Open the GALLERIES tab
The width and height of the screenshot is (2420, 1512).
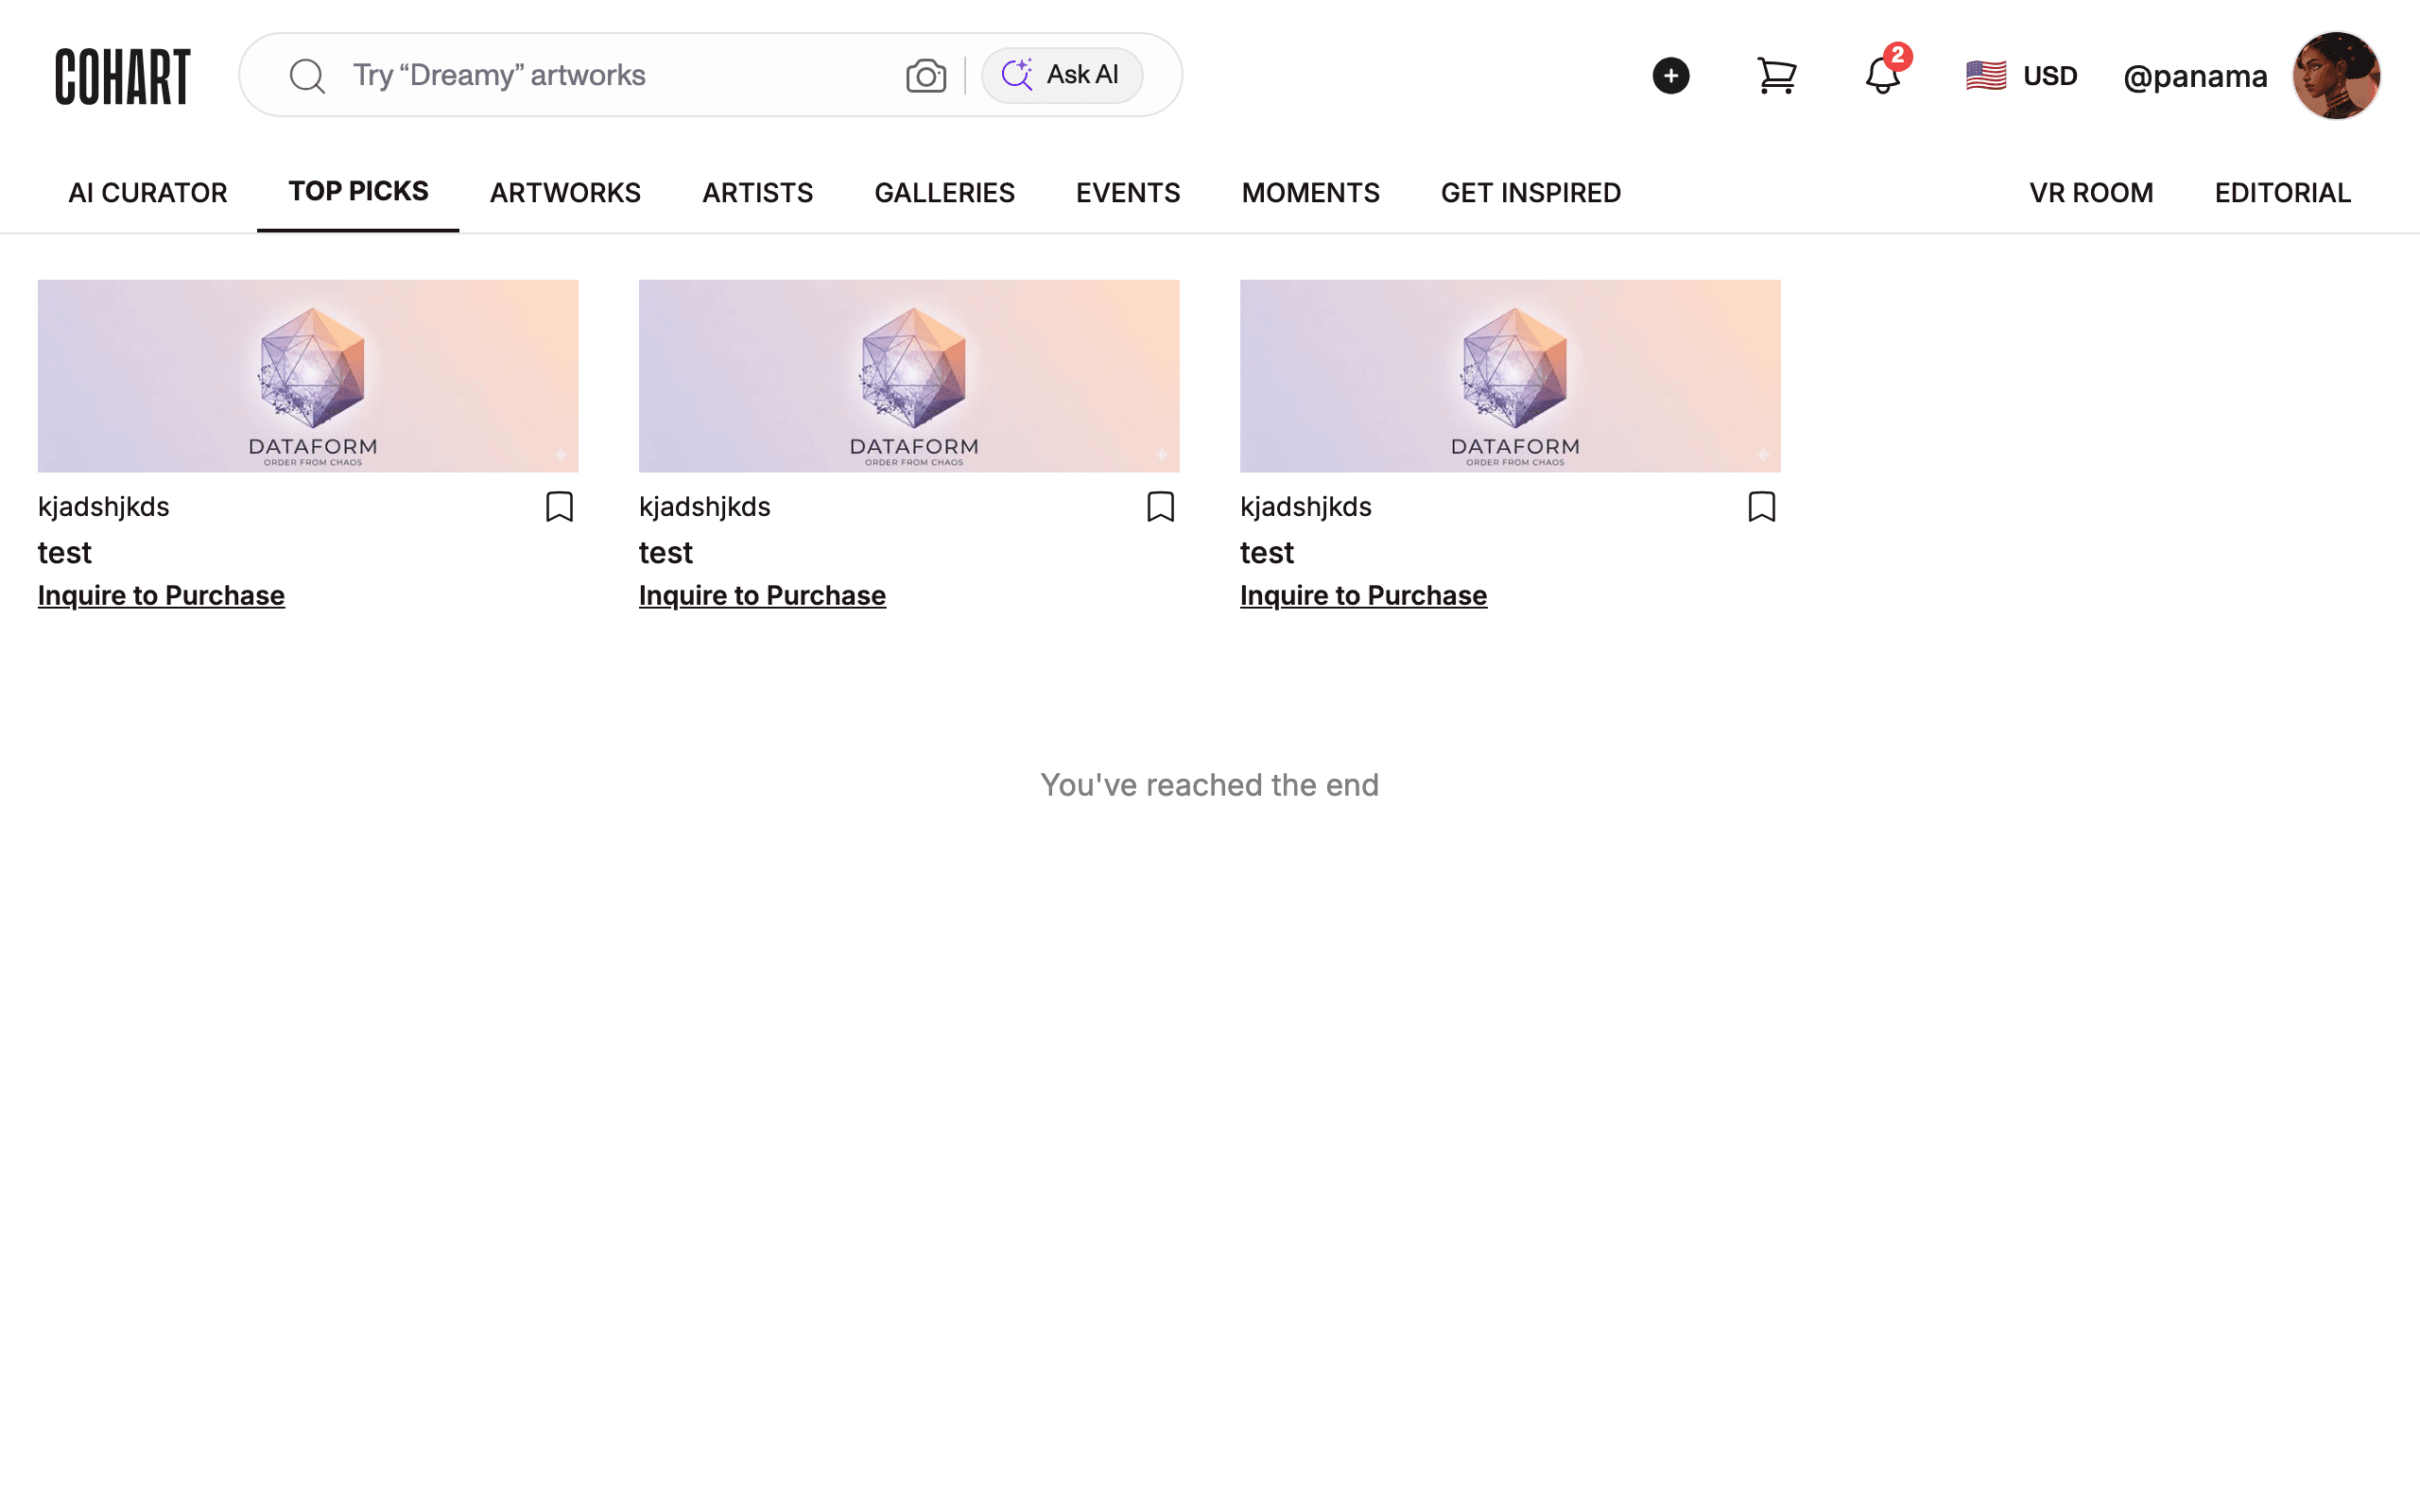[944, 192]
